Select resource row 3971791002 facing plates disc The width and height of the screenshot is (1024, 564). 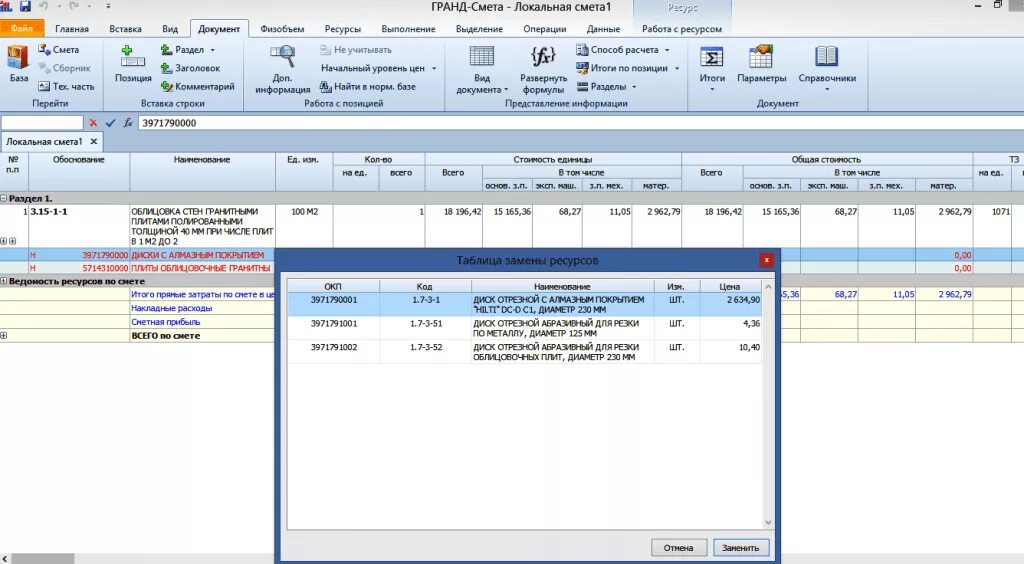(524, 352)
